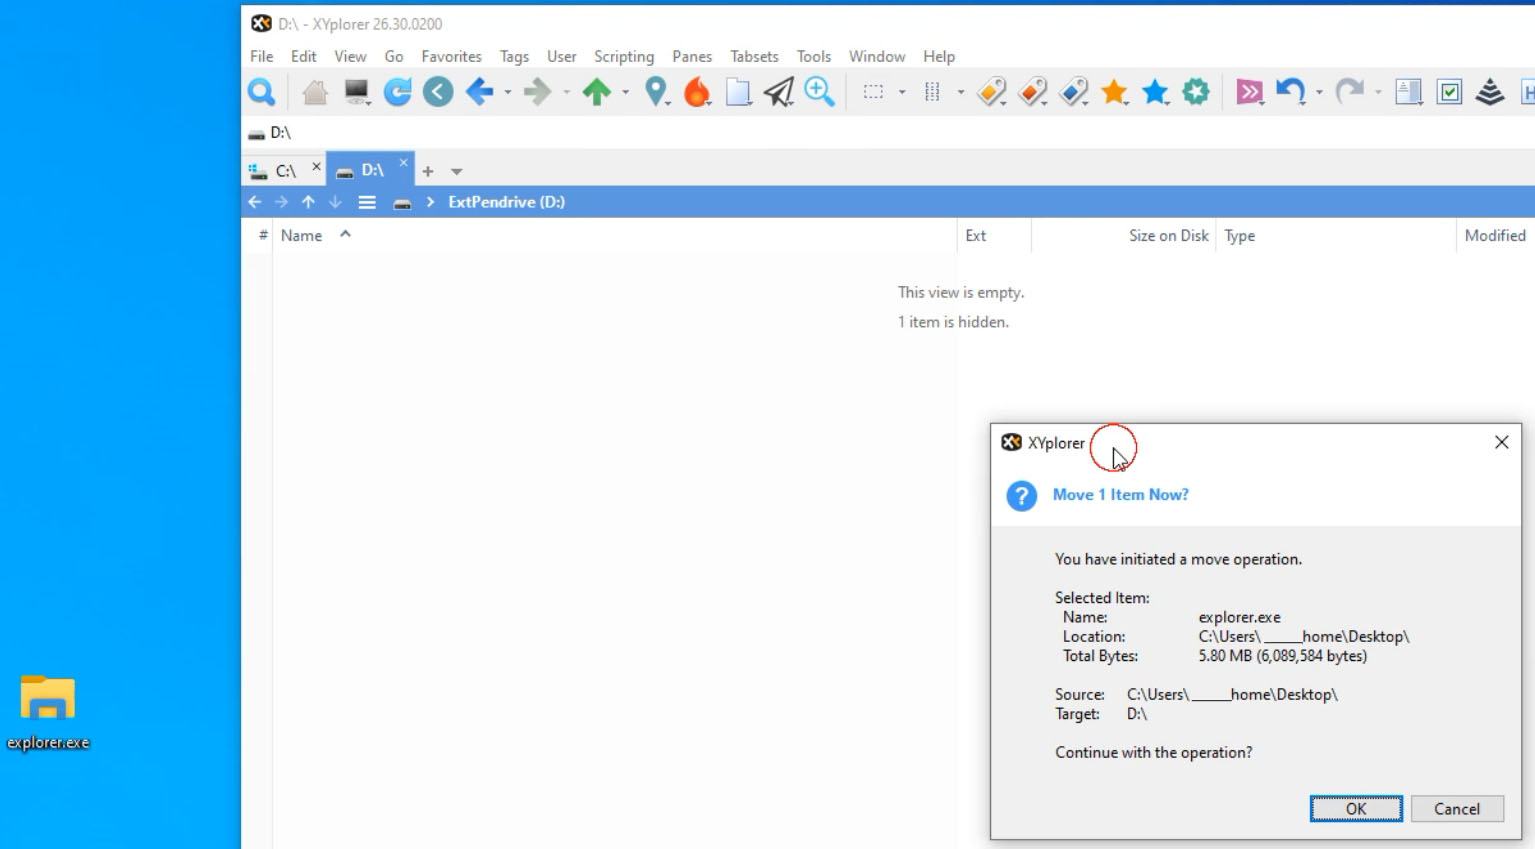Select the Mini Tree layers icon near toolbar end
This screenshot has width=1535, height=849.
(1491, 91)
